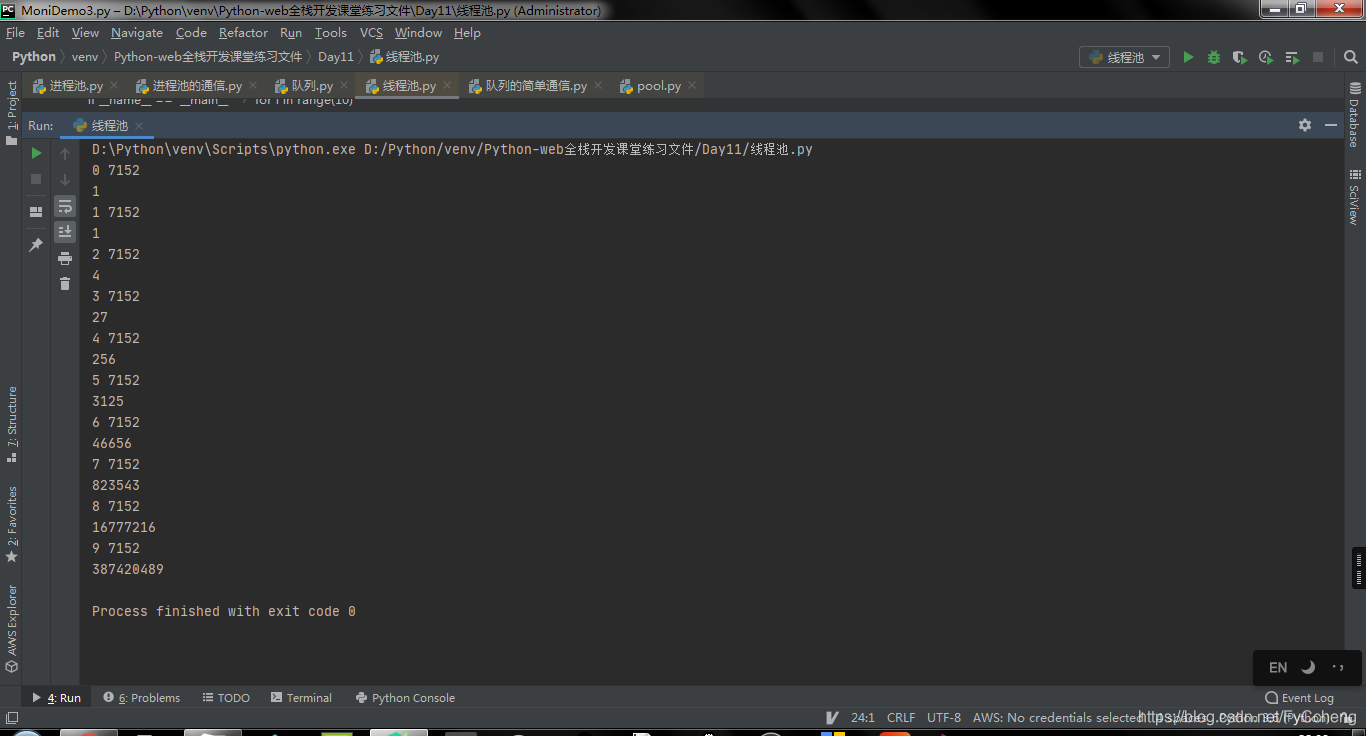Open the Navigate menu
The height and width of the screenshot is (736, 1366).
click(x=137, y=32)
